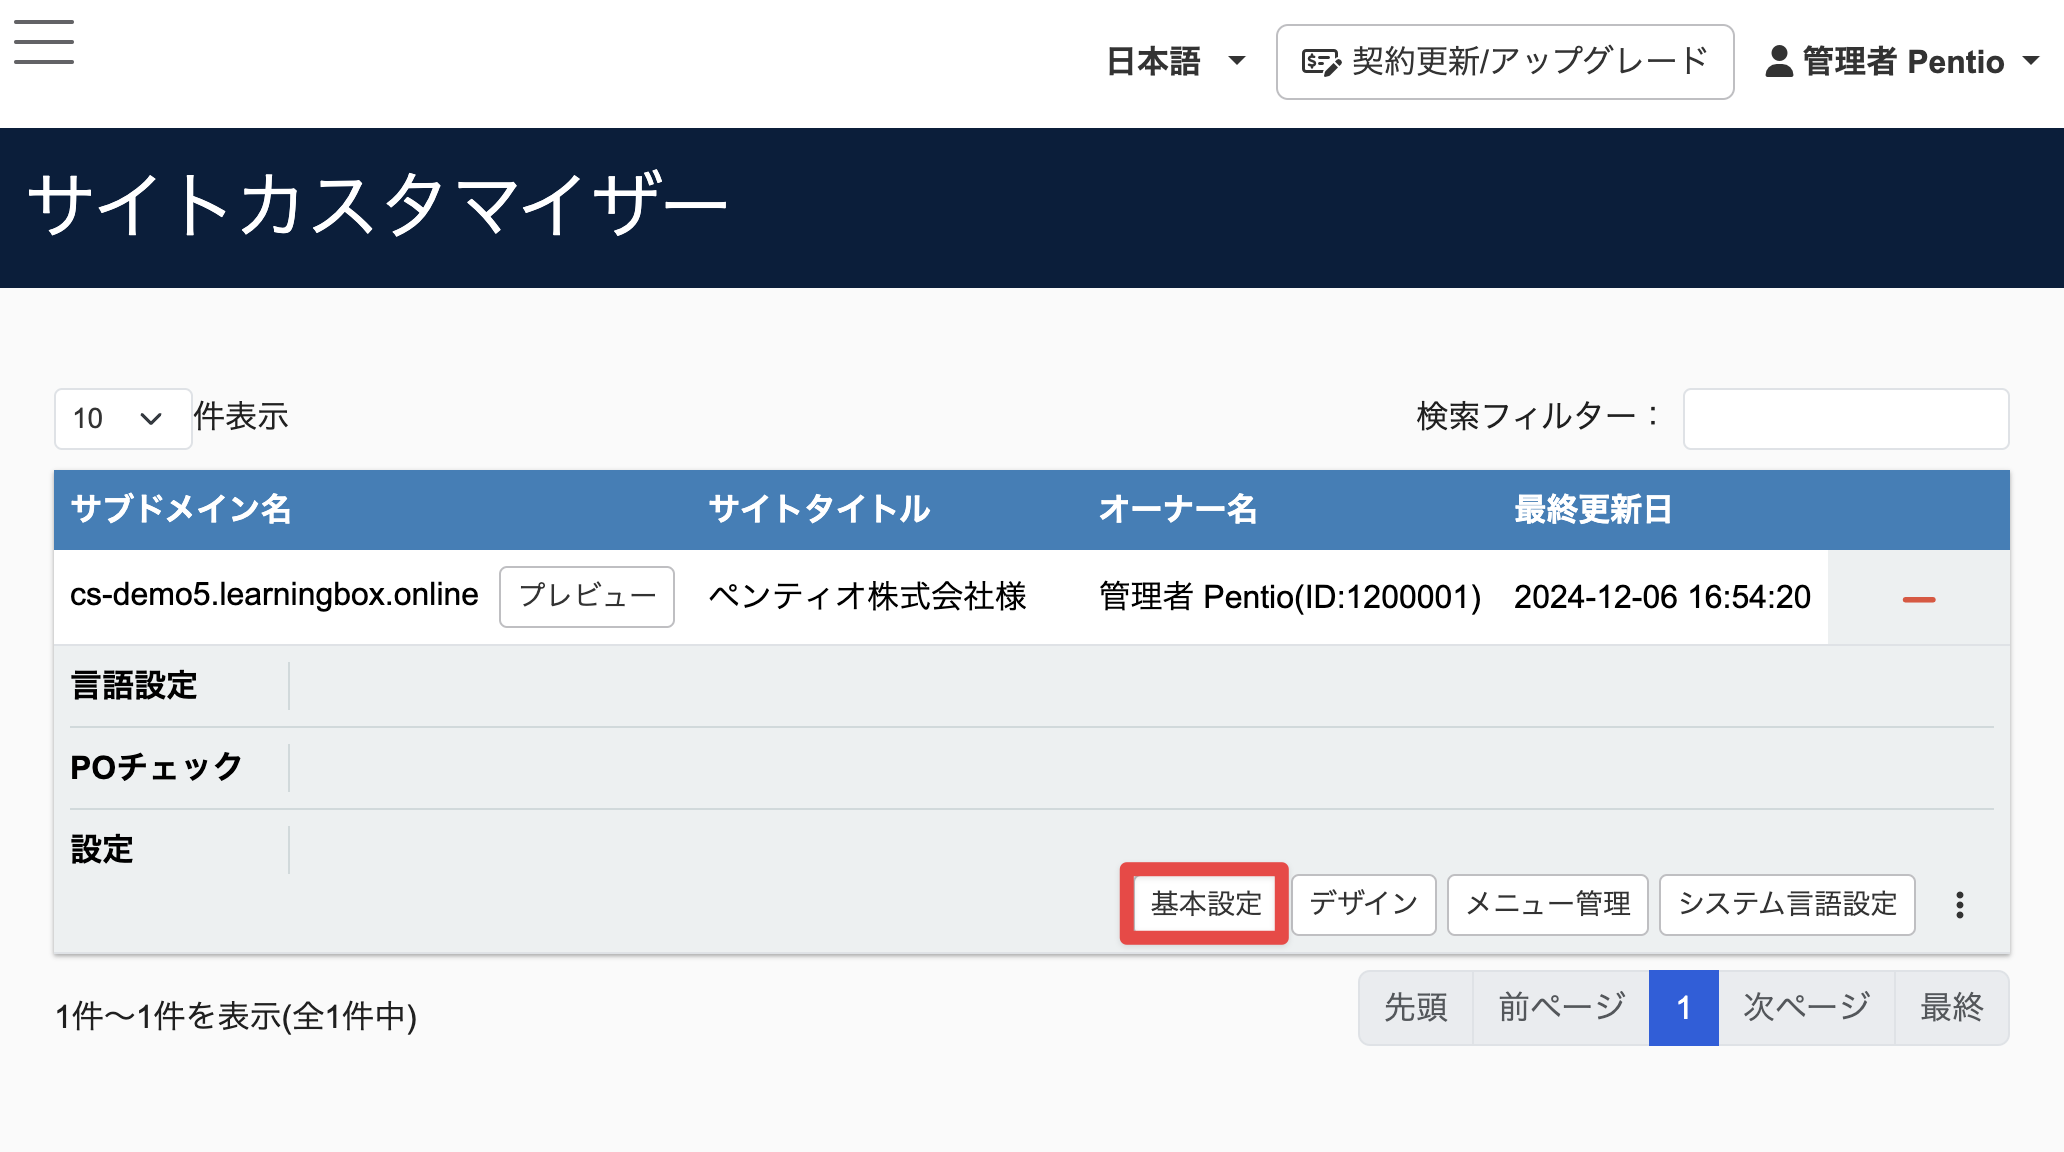The image size is (2064, 1152).
Task: Open the デザイン settings
Action: click(x=1364, y=904)
